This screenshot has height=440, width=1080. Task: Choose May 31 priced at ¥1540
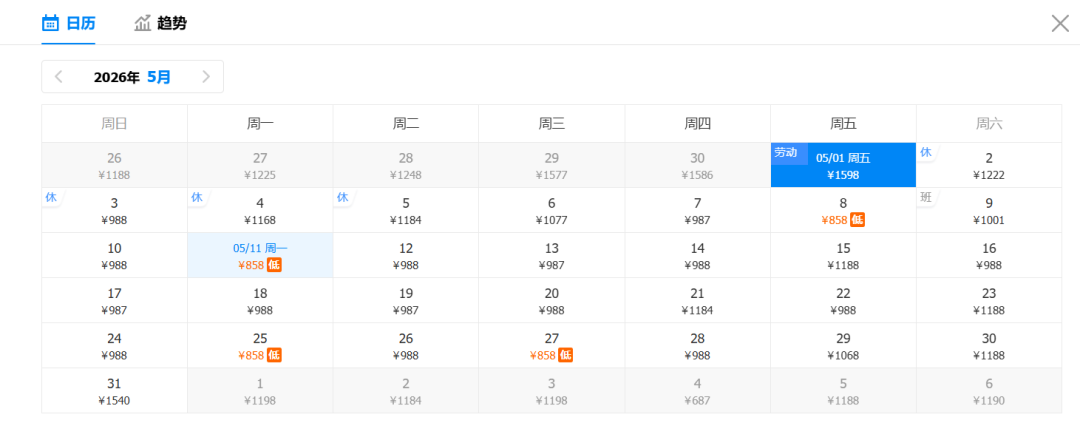tap(114, 391)
